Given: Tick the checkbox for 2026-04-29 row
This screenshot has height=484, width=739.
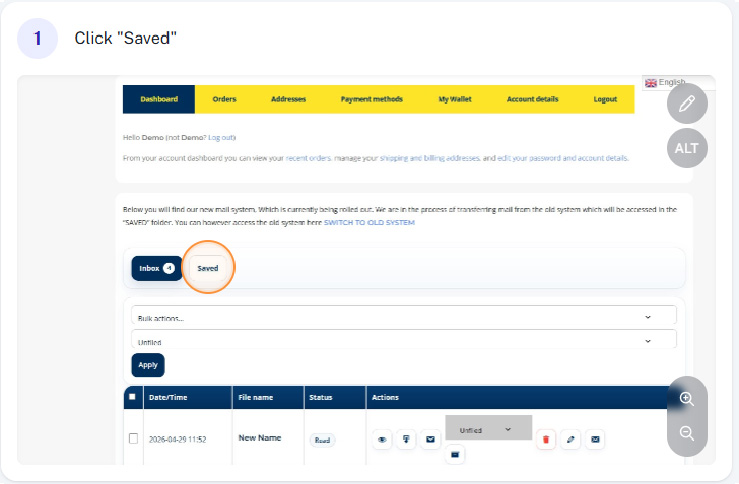Looking at the screenshot, I should click(x=133, y=438).
